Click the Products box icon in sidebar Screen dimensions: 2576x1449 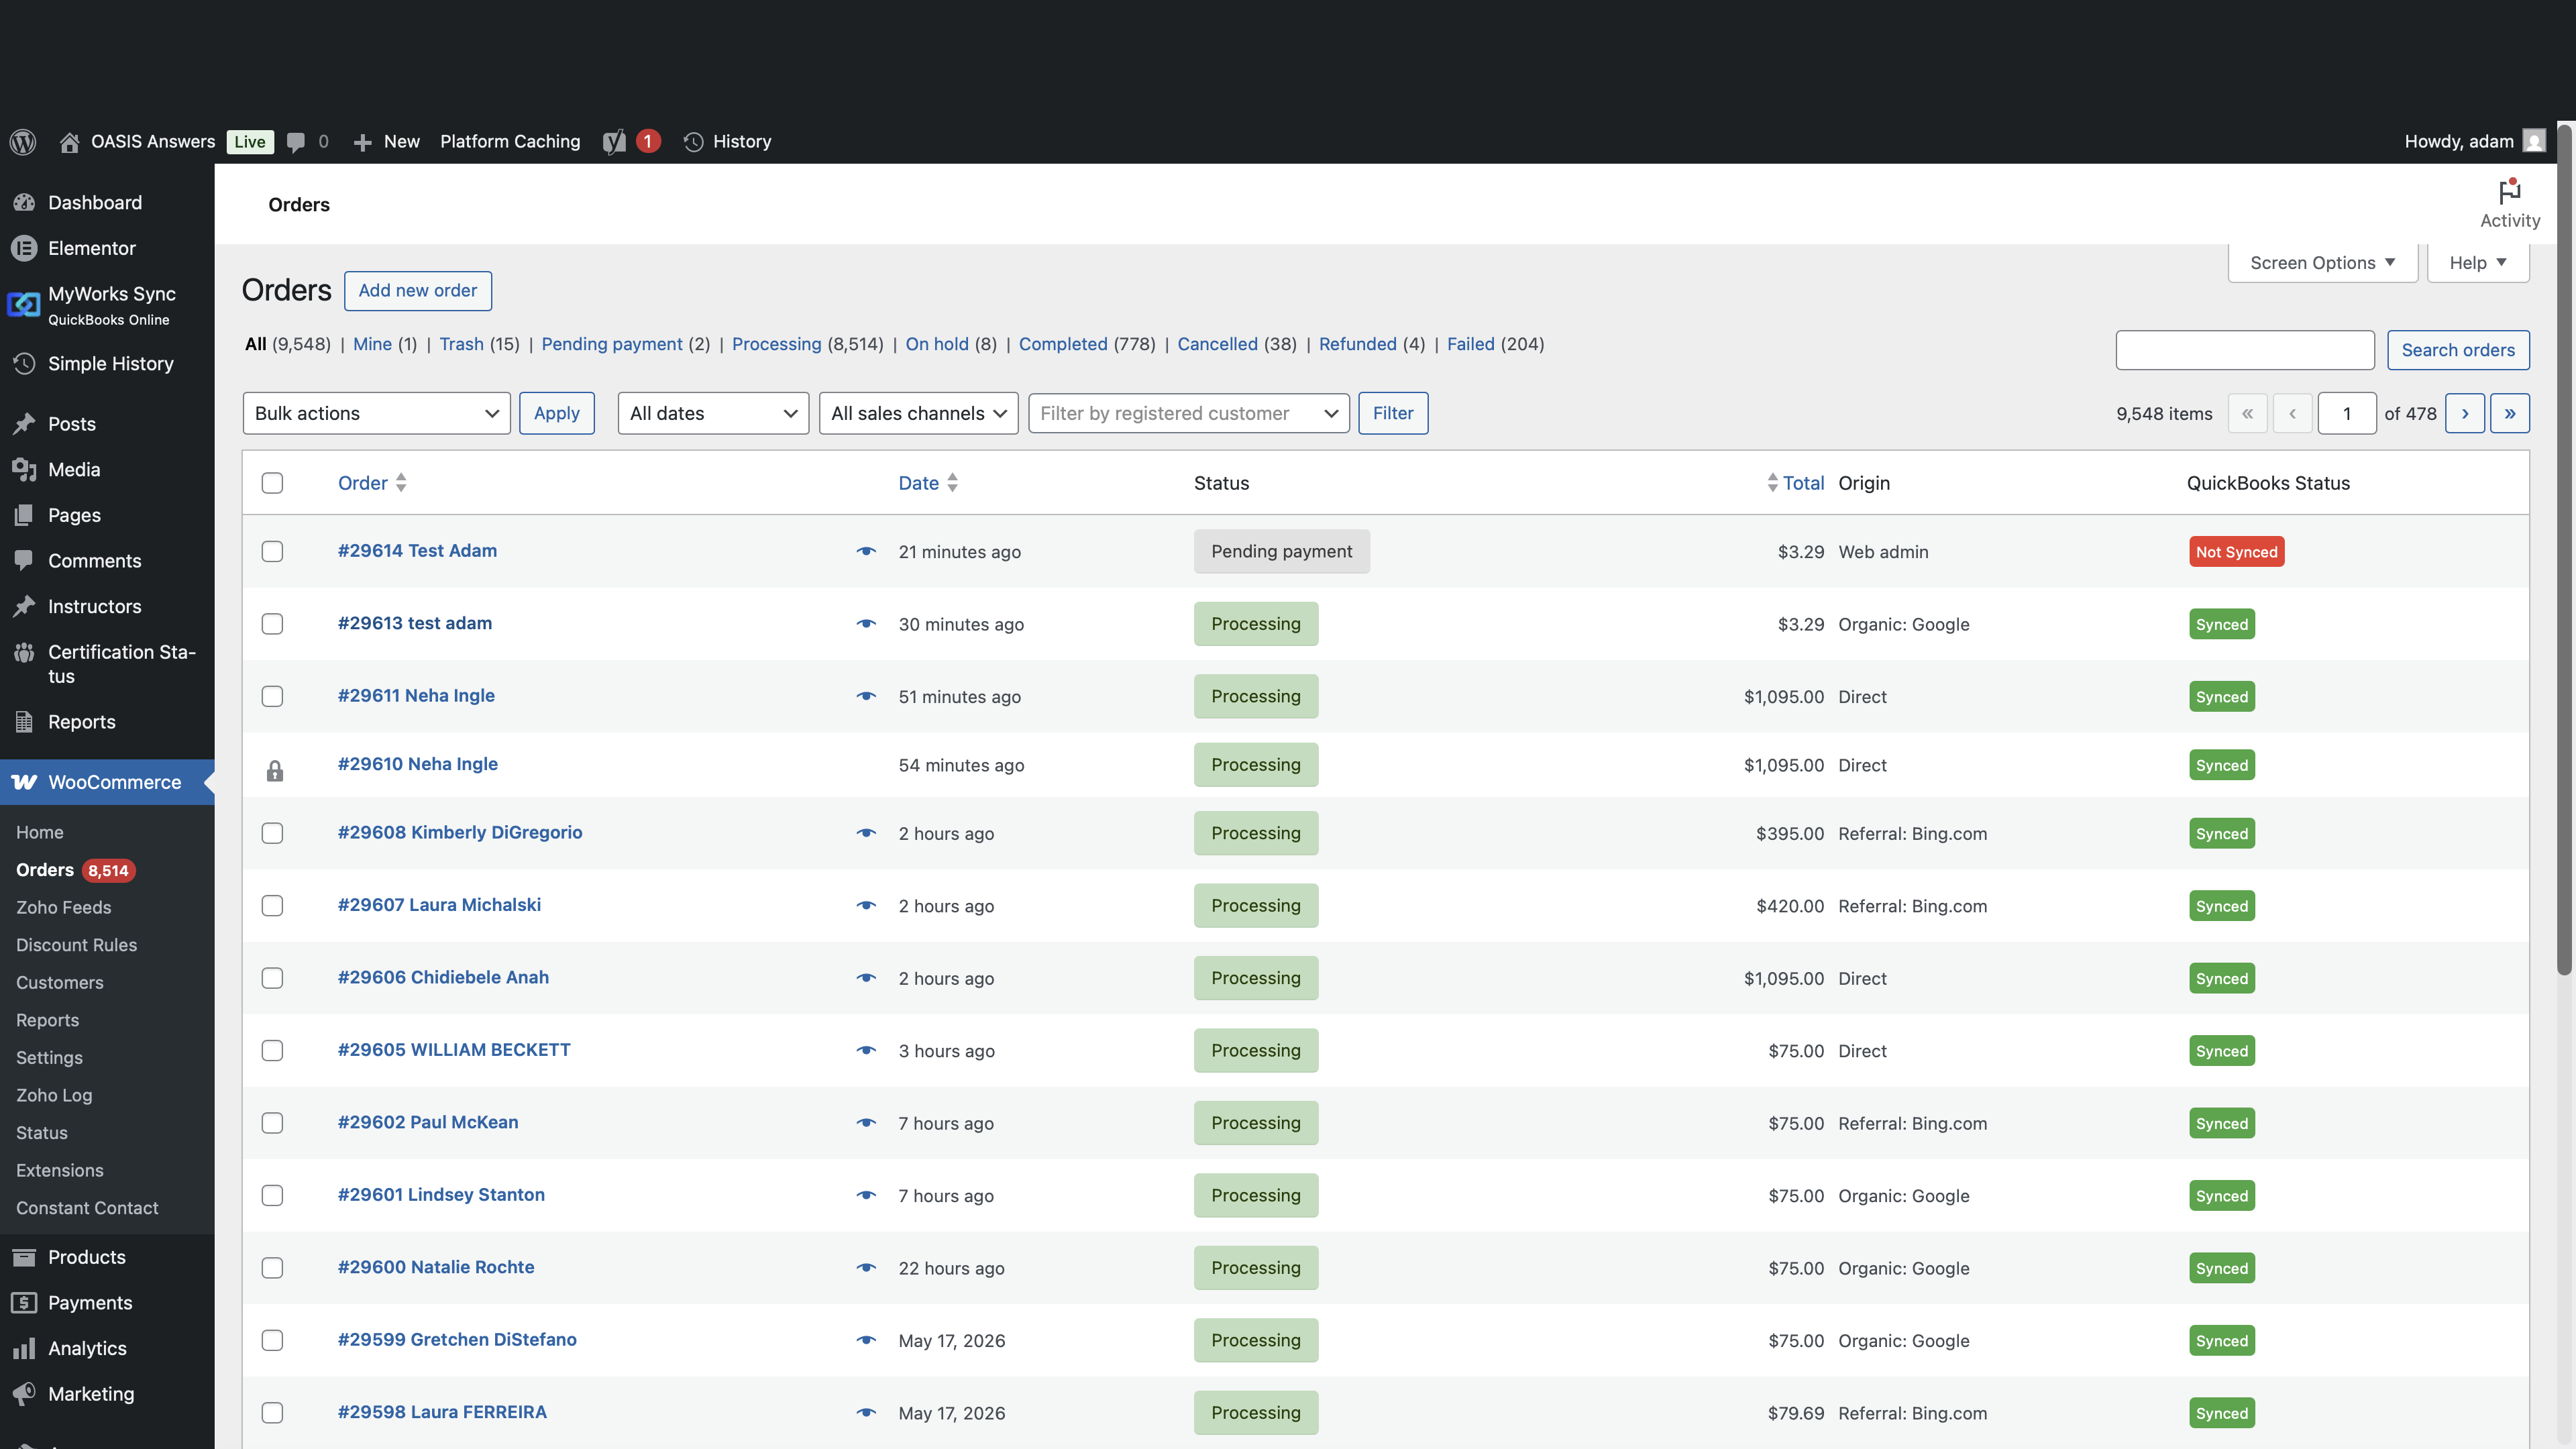click(25, 1257)
